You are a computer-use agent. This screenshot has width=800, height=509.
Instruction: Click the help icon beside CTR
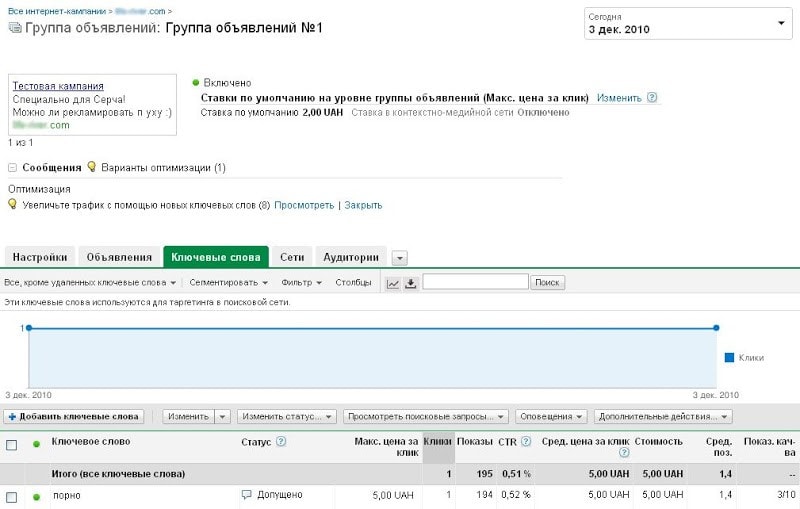(525, 441)
